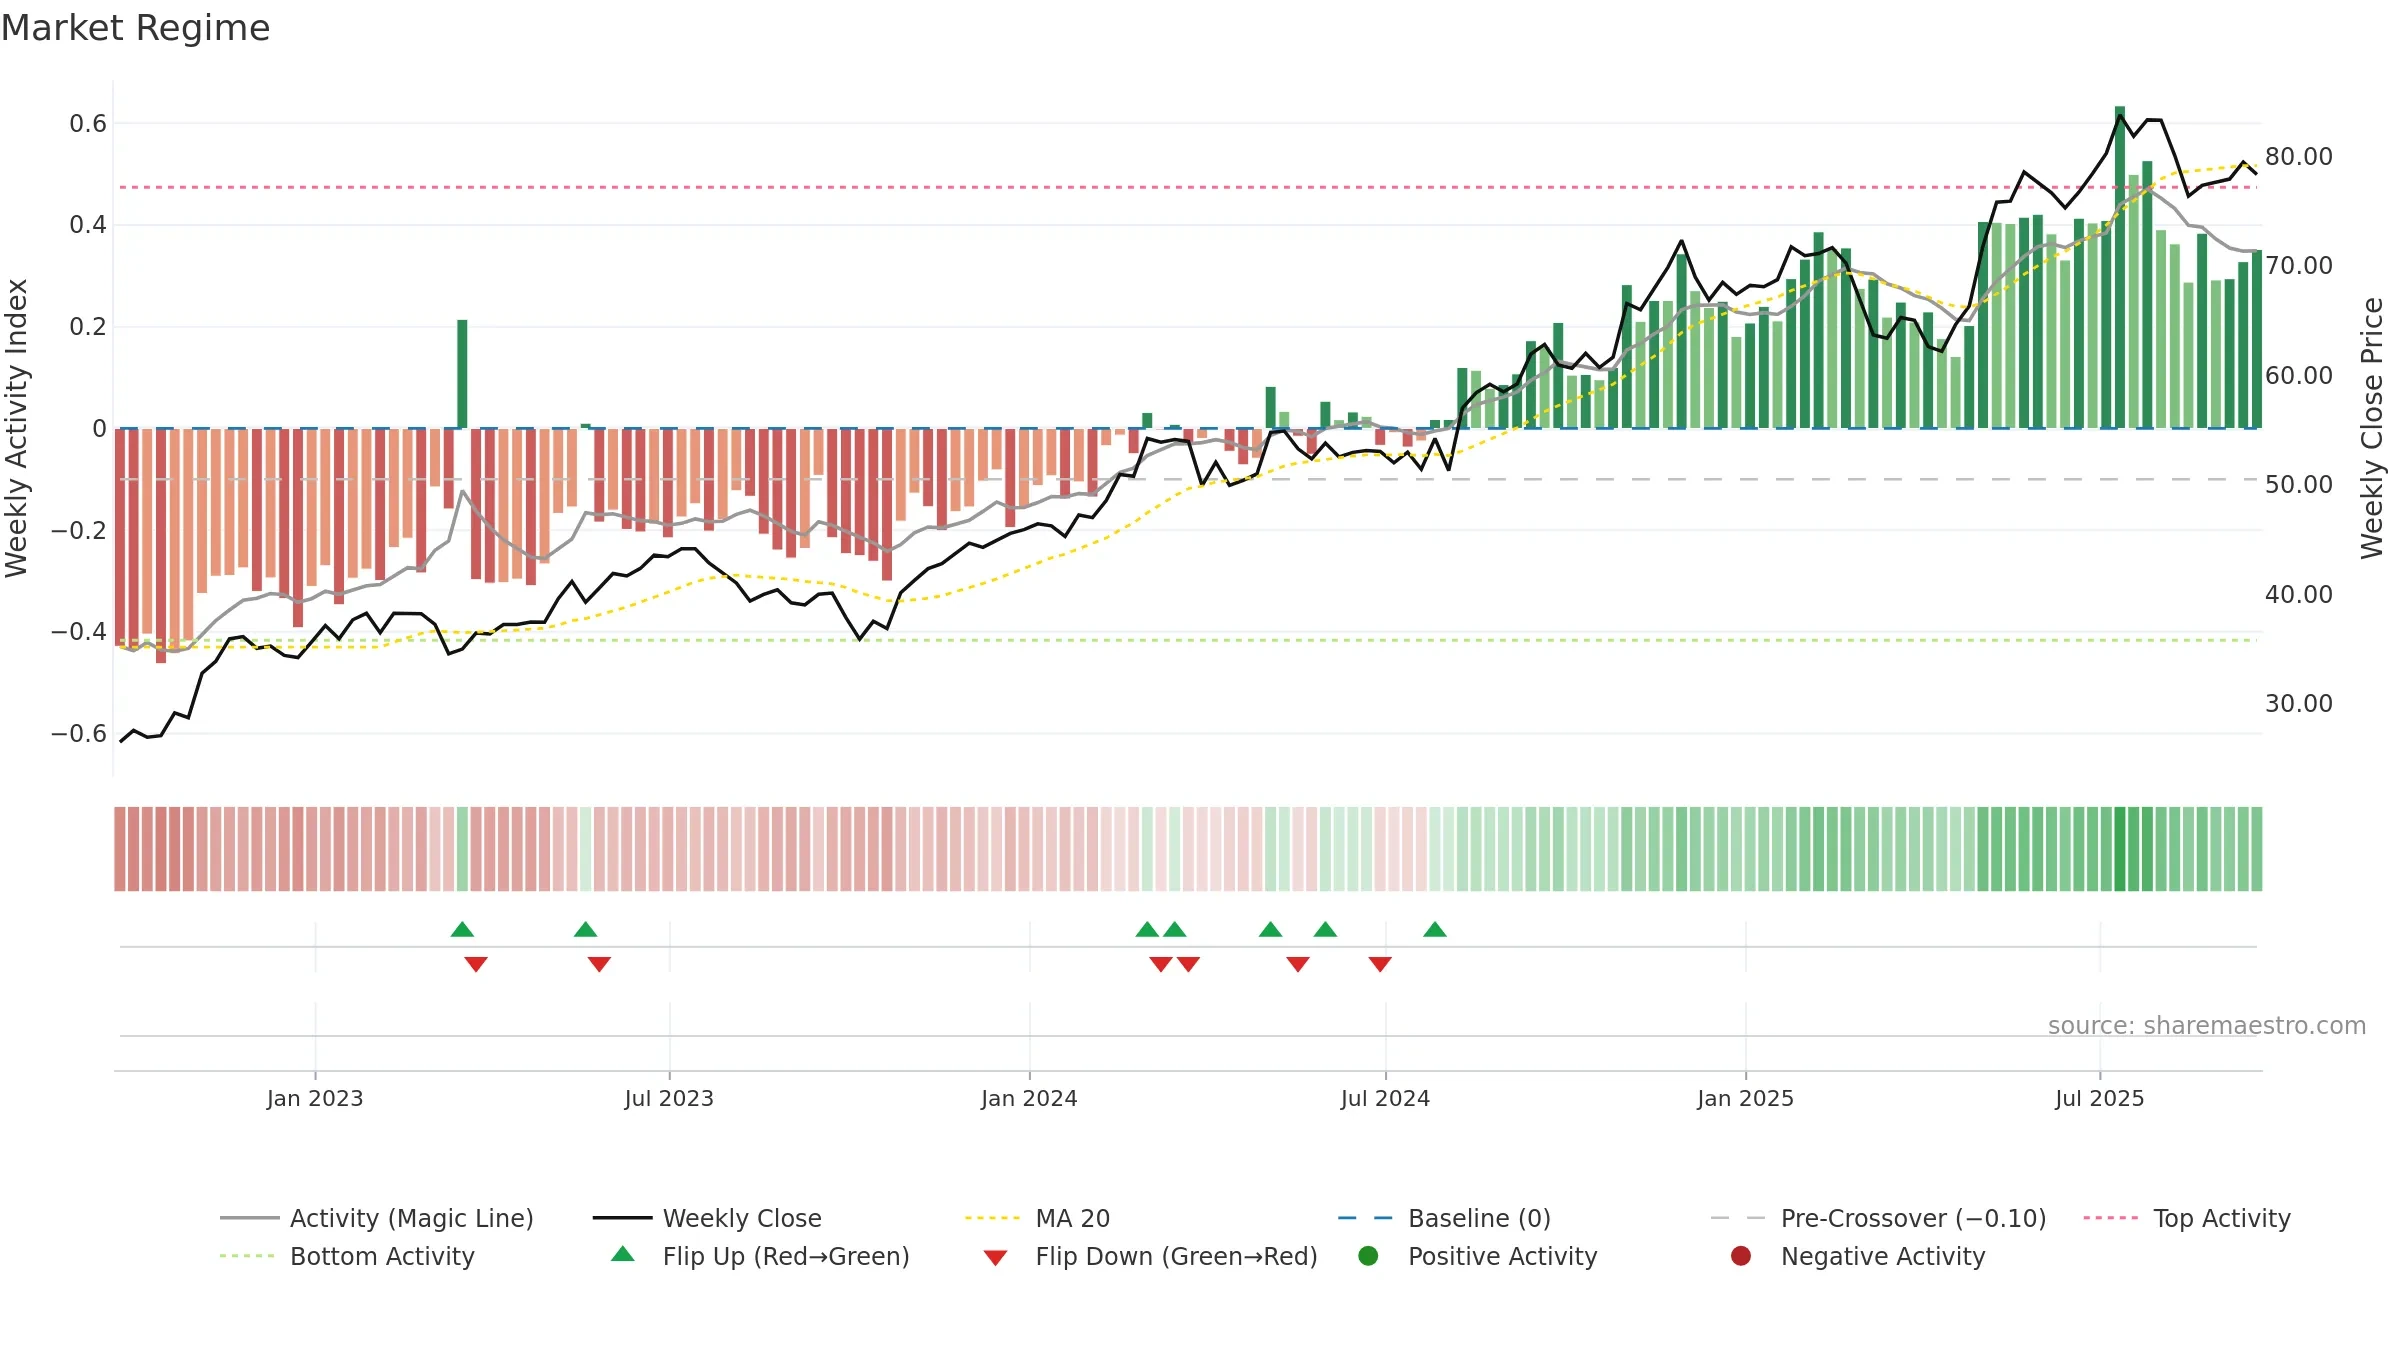The width and height of the screenshot is (2400, 1350).
Task: Click the source: sharemaestro.com text
Action: tap(2207, 1025)
